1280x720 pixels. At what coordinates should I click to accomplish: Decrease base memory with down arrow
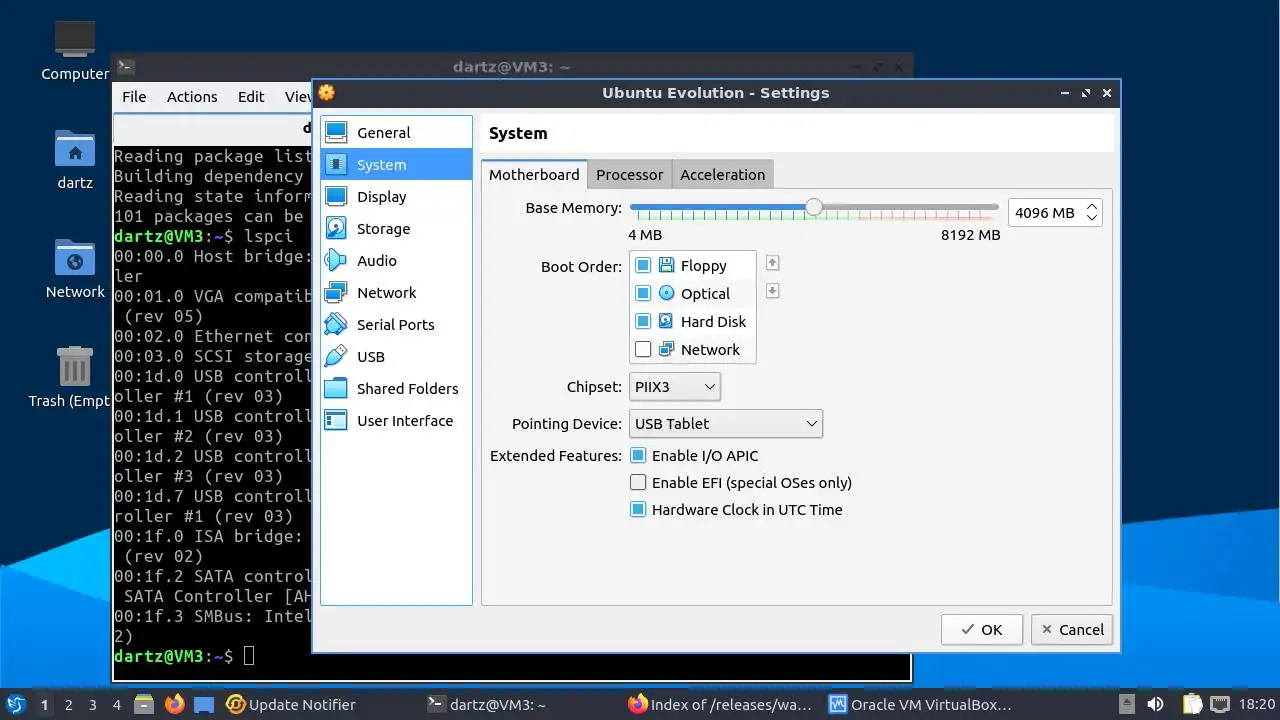click(1092, 218)
